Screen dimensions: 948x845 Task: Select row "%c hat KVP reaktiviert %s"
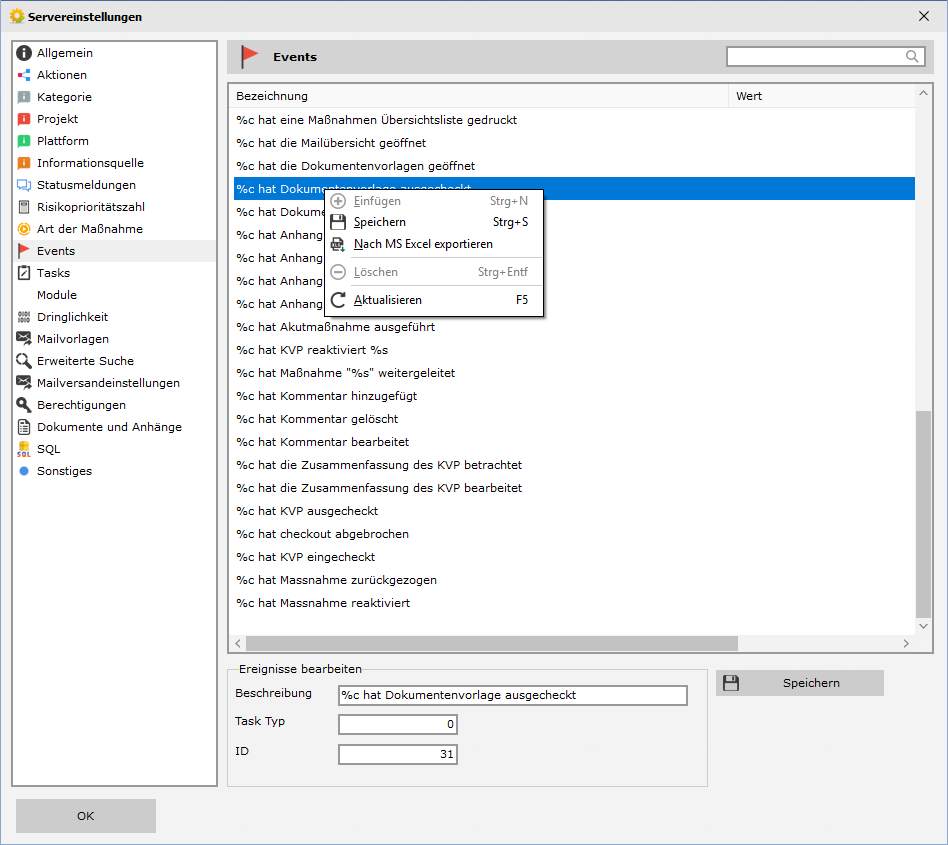(574, 350)
